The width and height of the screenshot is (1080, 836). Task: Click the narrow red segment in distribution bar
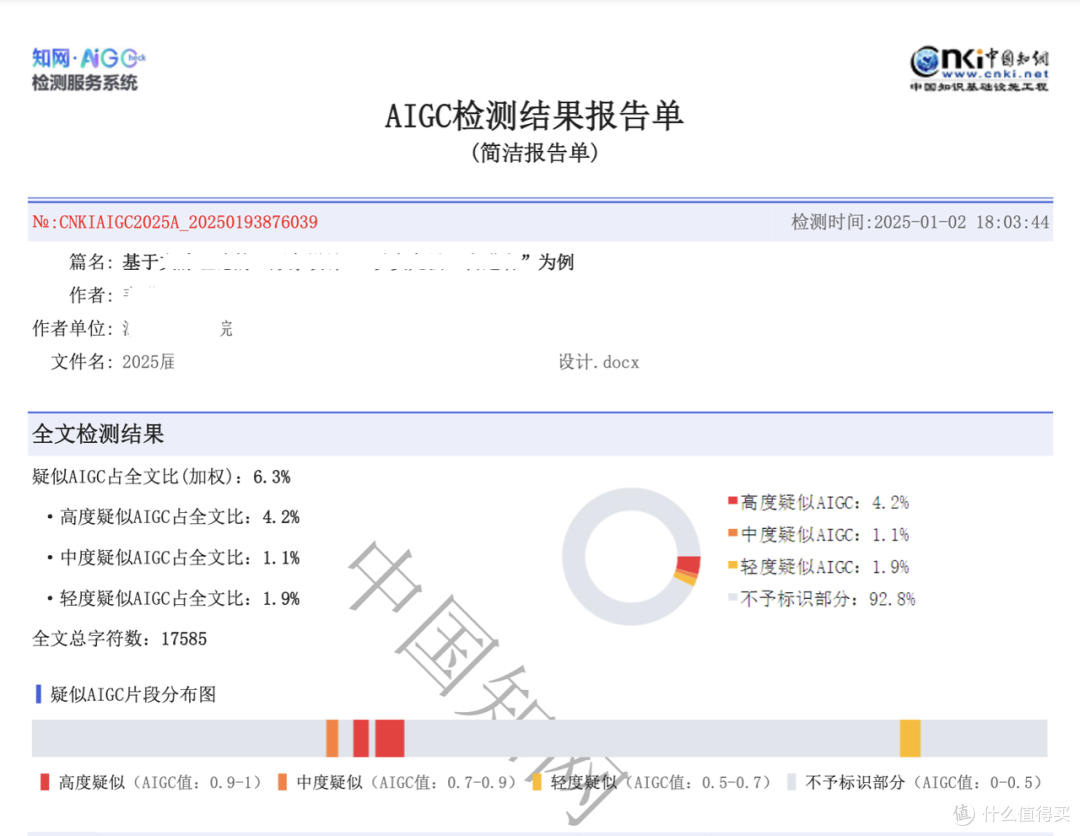[361, 738]
